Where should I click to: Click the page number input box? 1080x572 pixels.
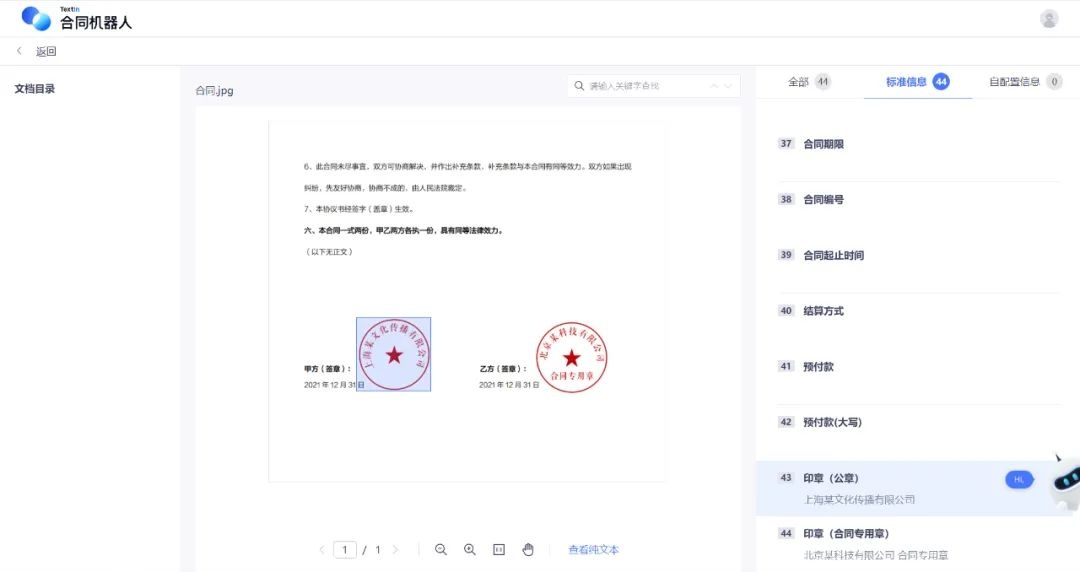tap(344, 550)
